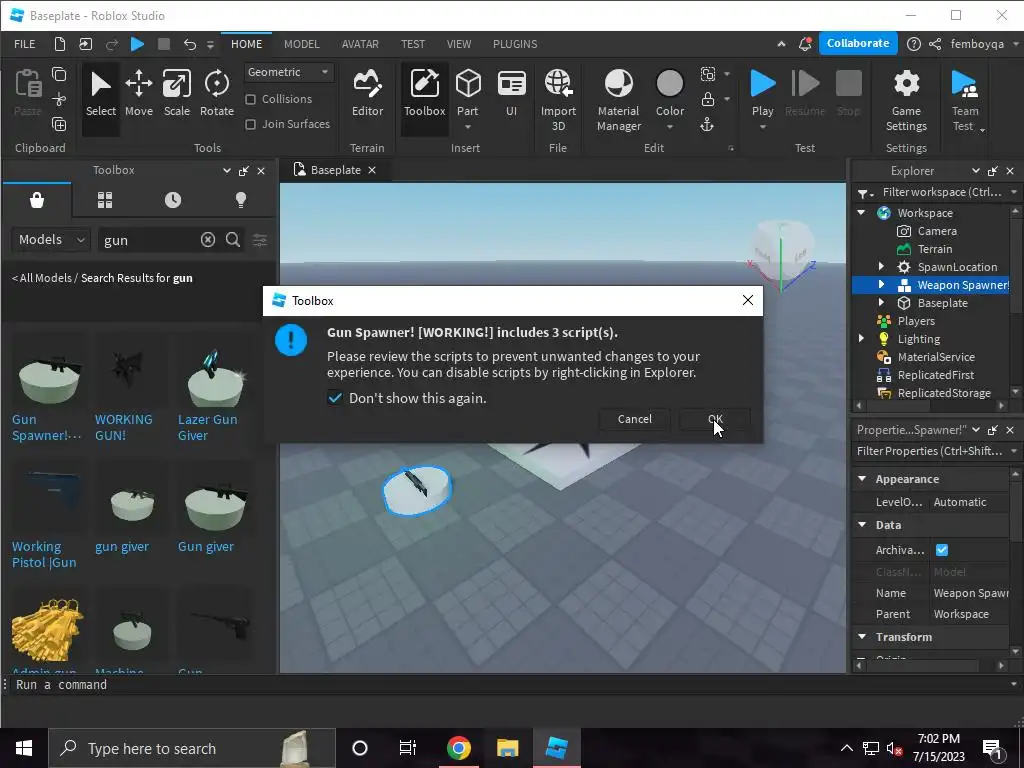Click Import 3D
The image size is (1024, 768).
(x=558, y=99)
